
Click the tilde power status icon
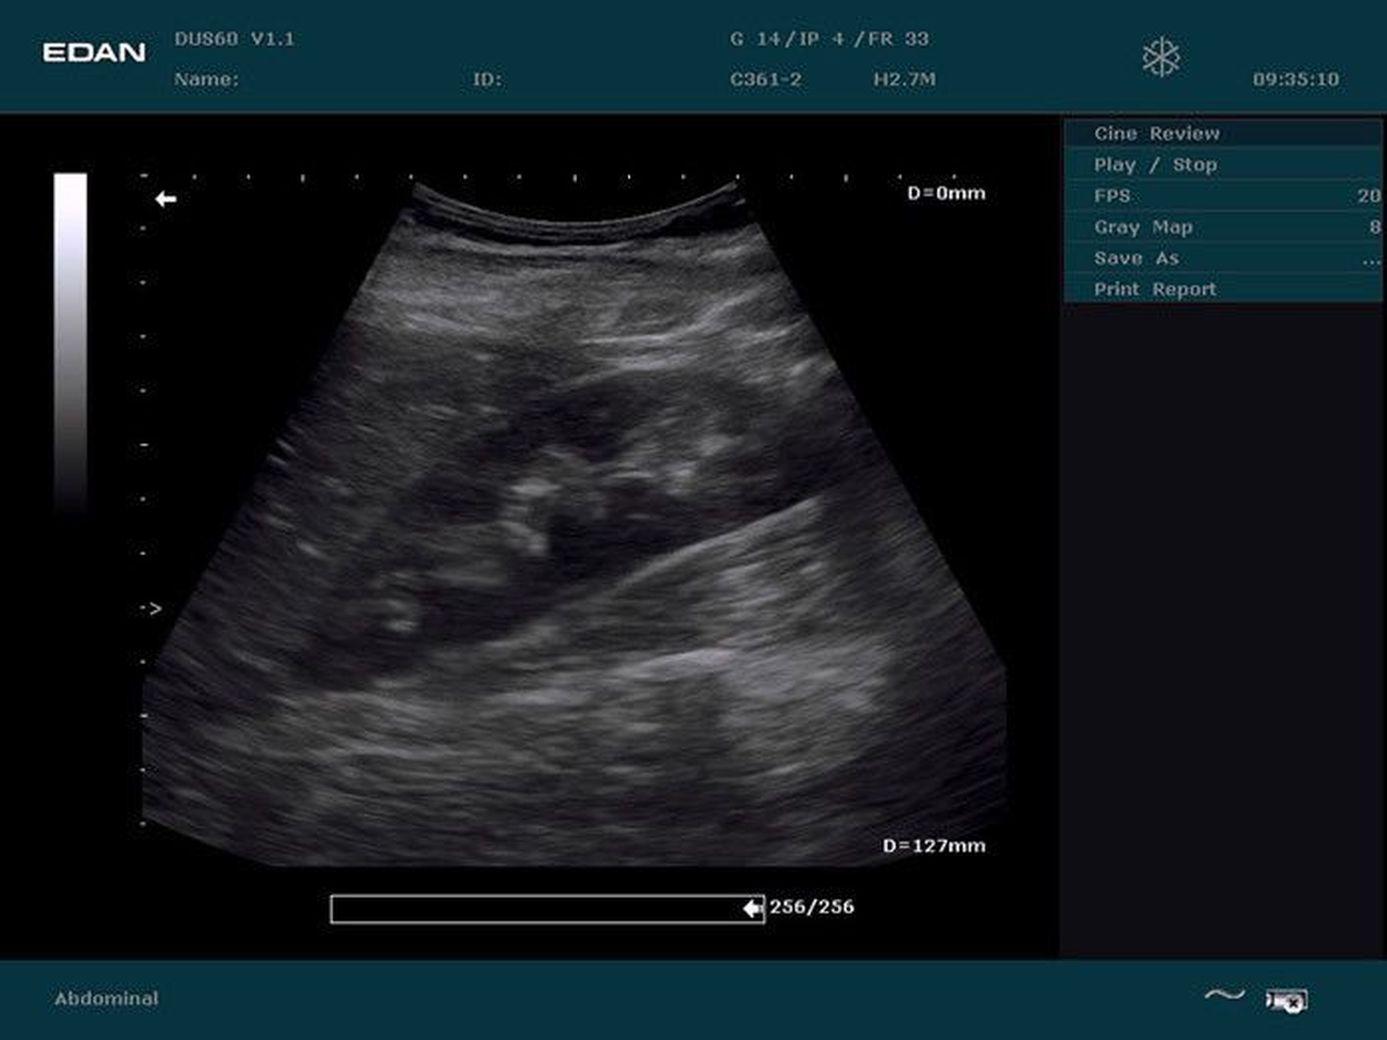(x=1224, y=994)
